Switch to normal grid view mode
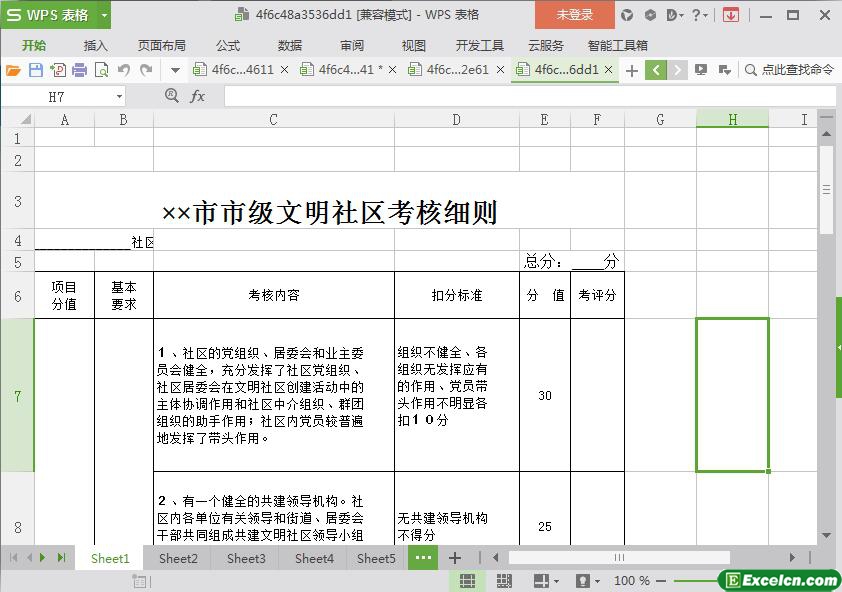This screenshot has width=842, height=592. [x=467, y=581]
